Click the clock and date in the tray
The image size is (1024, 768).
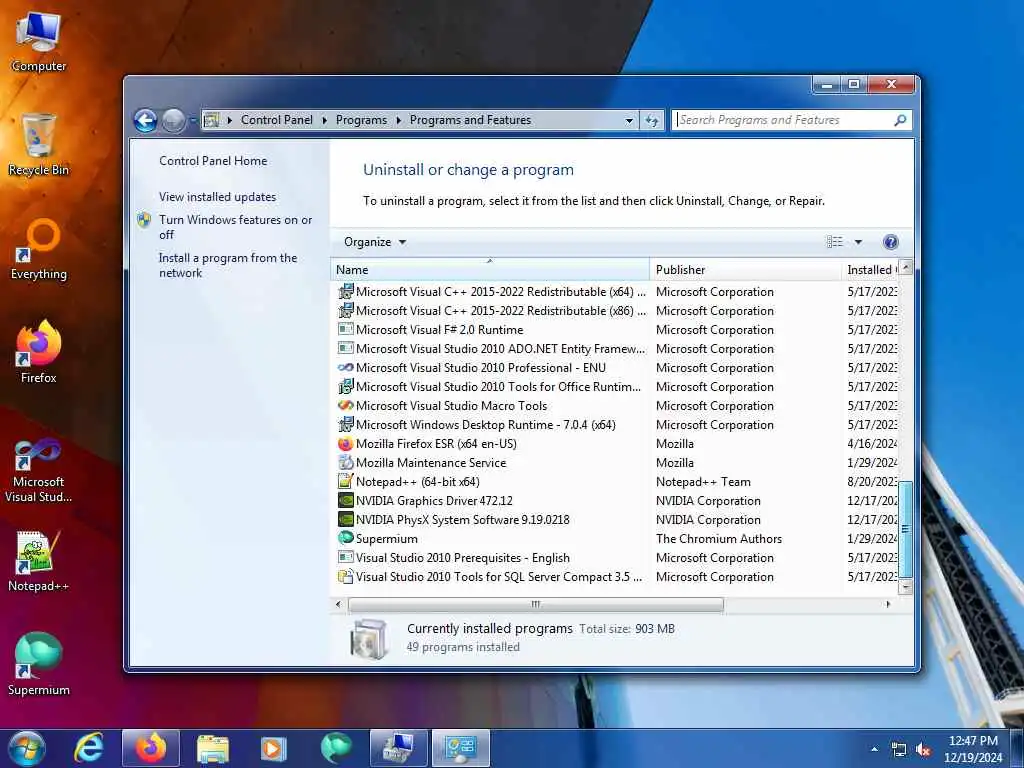click(x=973, y=749)
